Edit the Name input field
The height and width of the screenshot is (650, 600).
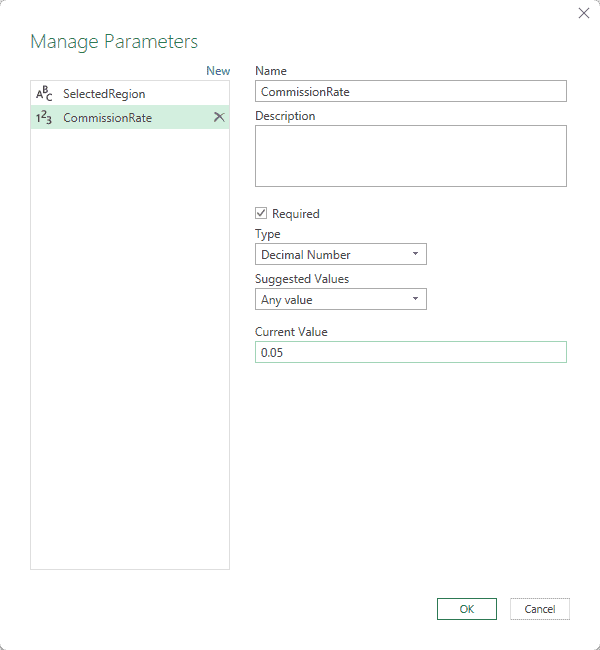pyautogui.click(x=411, y=91)
